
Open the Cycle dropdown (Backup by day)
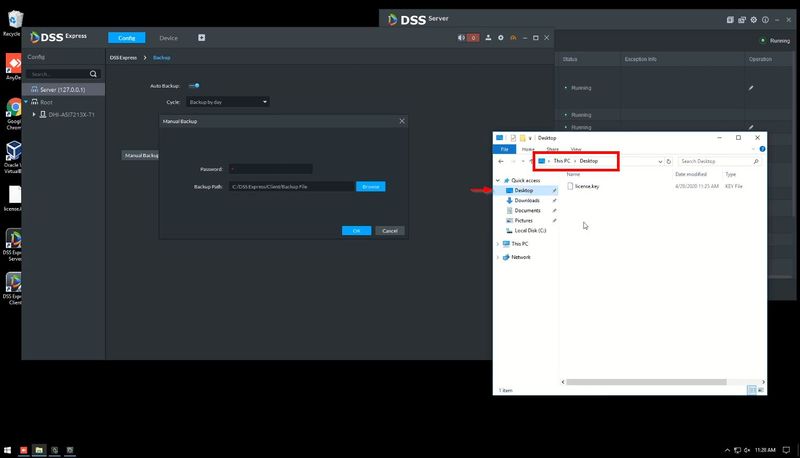click(x=228, y=102)
